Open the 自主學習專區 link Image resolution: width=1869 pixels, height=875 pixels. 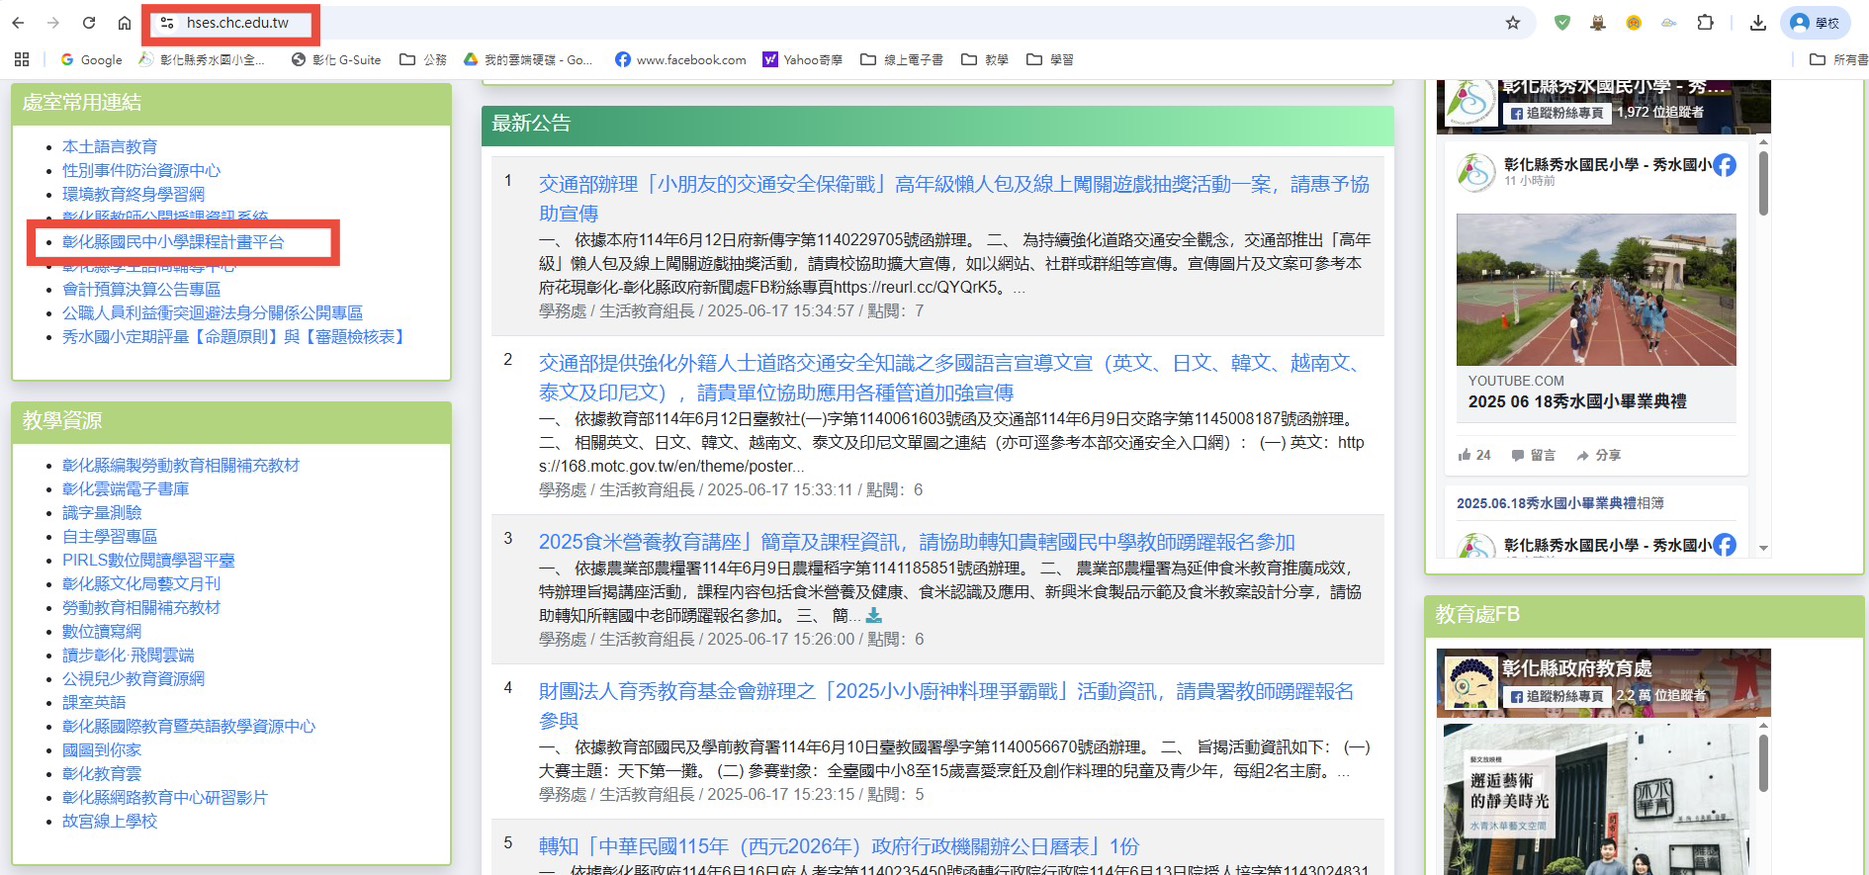coord(110,537)
